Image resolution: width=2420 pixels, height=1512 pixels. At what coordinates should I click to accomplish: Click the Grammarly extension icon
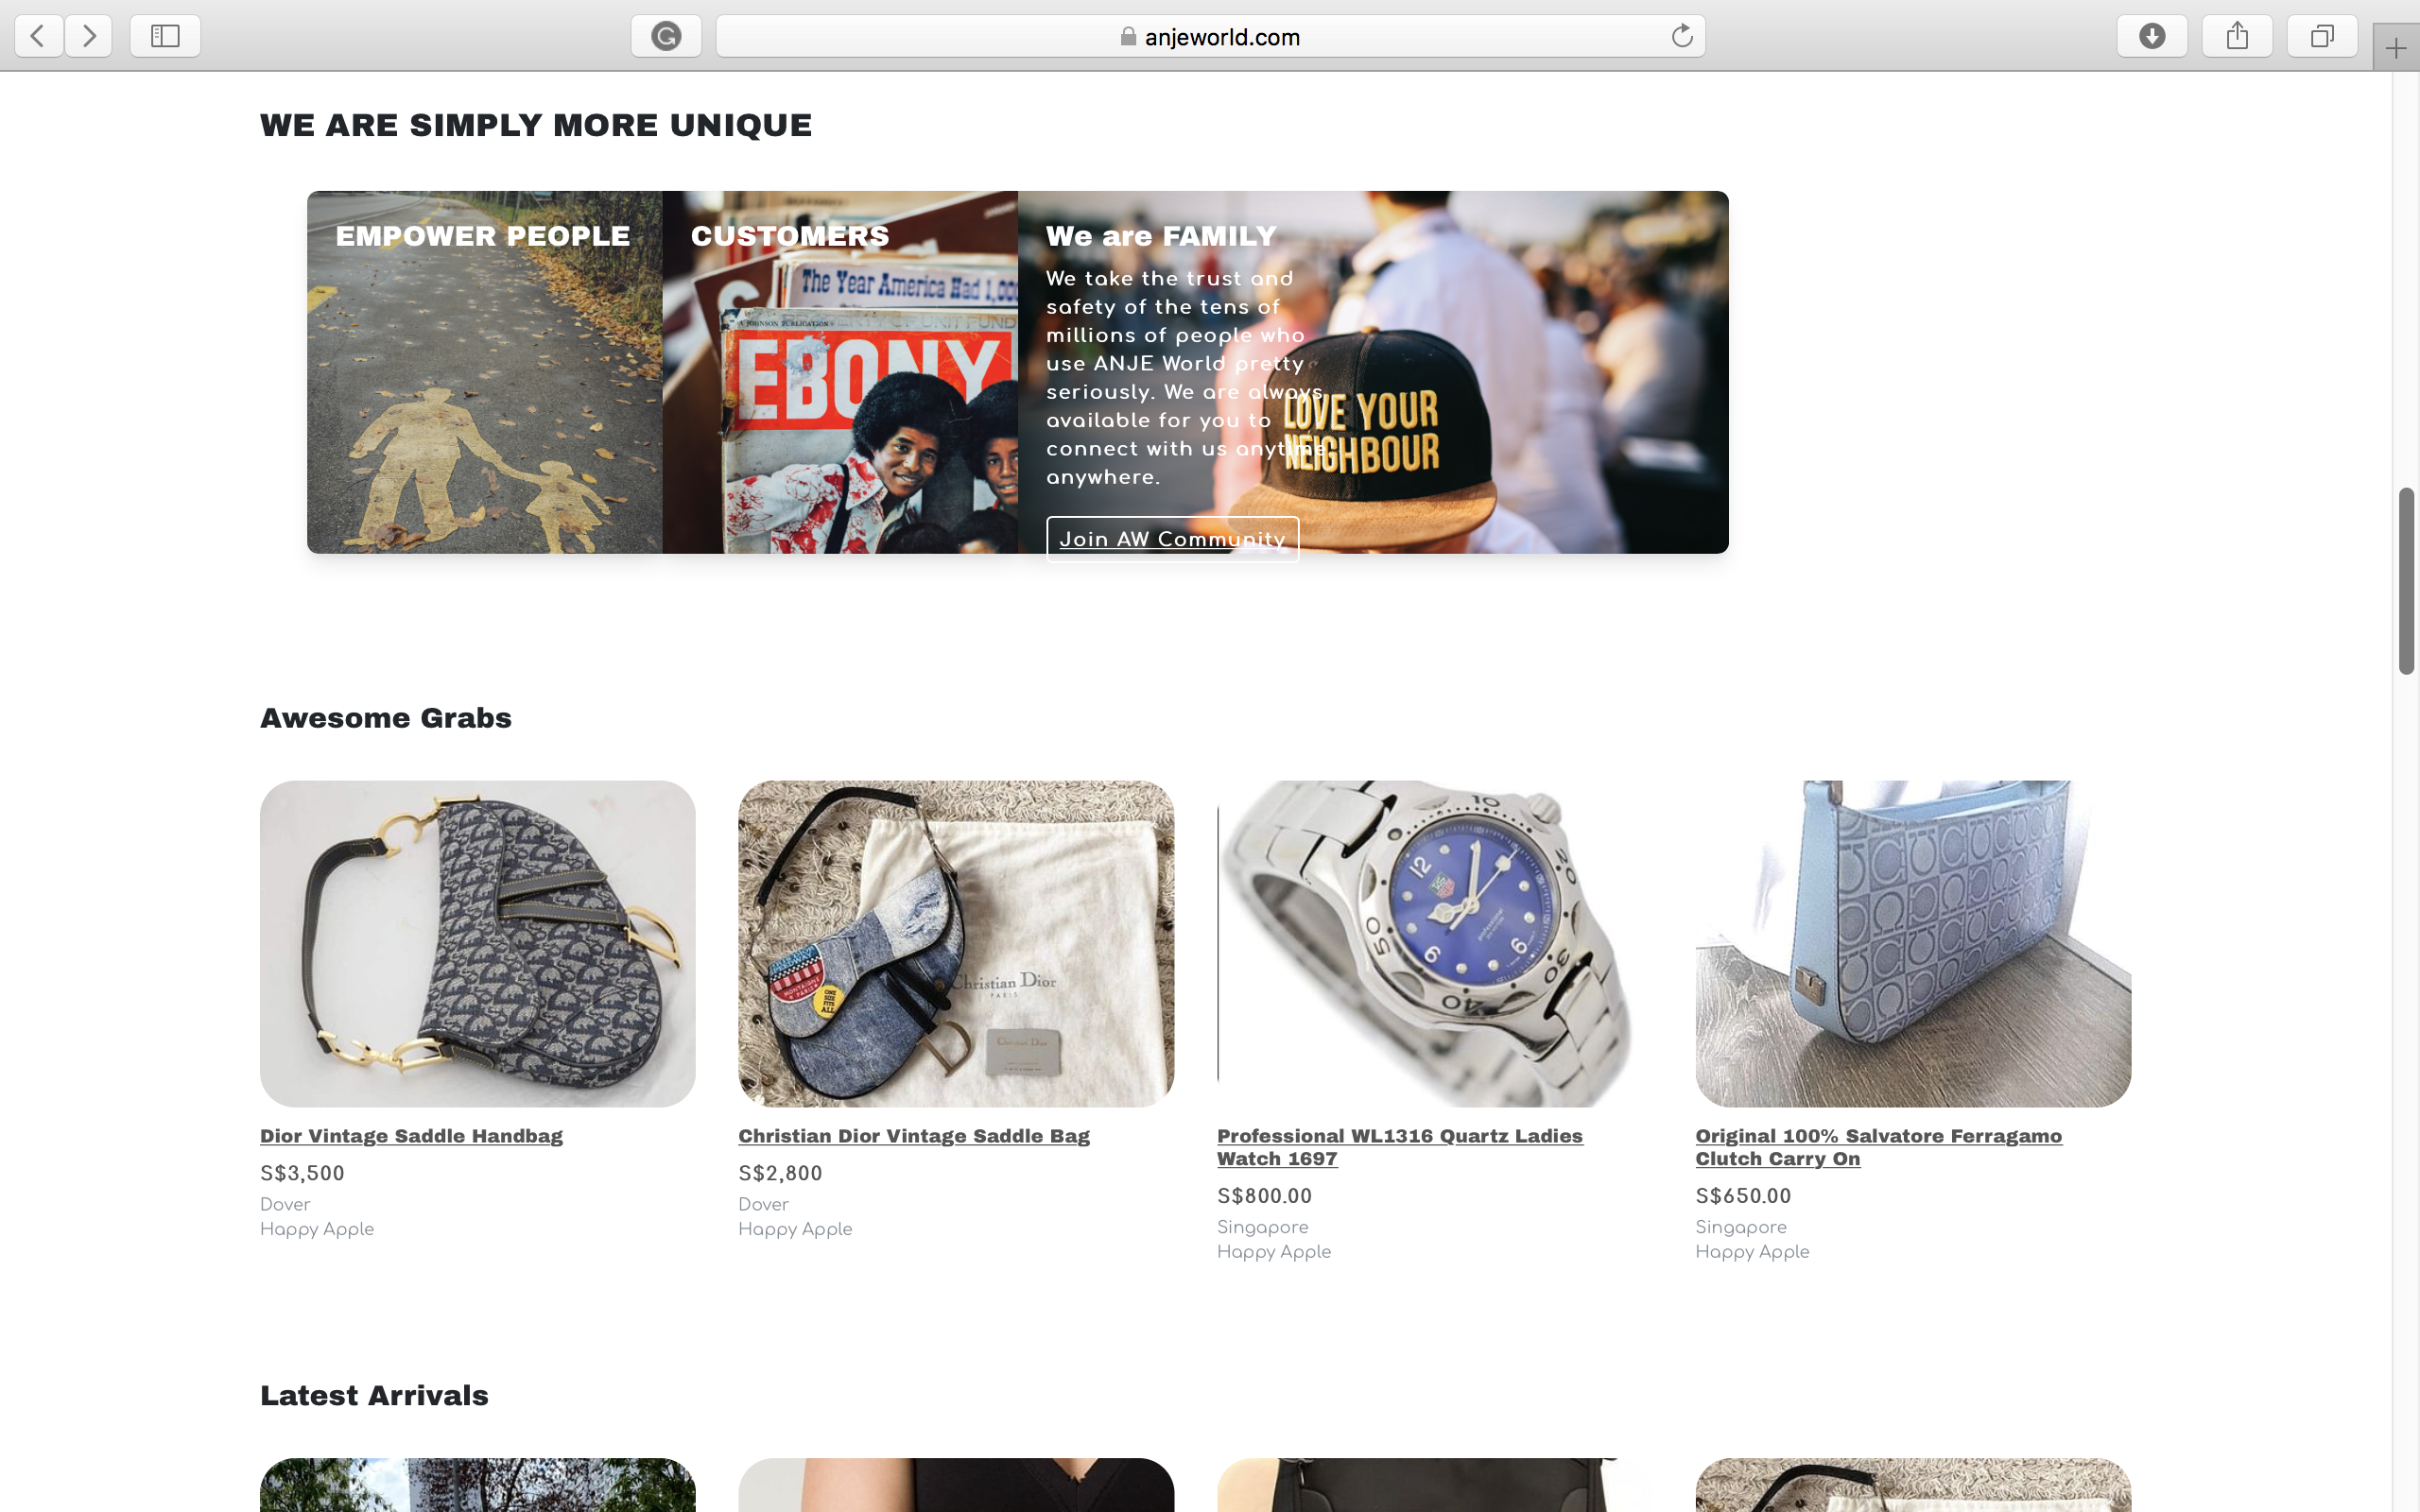666,36
